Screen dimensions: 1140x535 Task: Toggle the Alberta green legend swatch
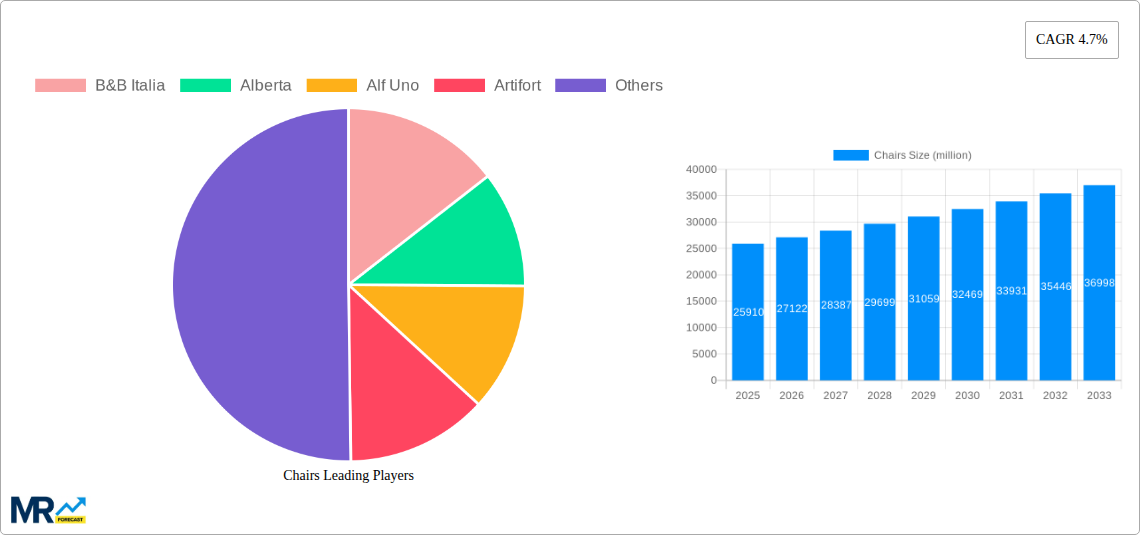point(205,86)
